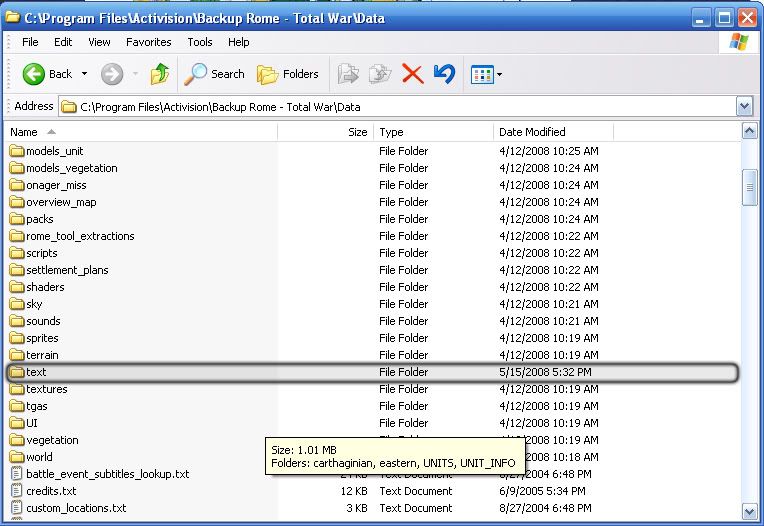
Task: Select the textures folder icon
Action: pos(17,389)
